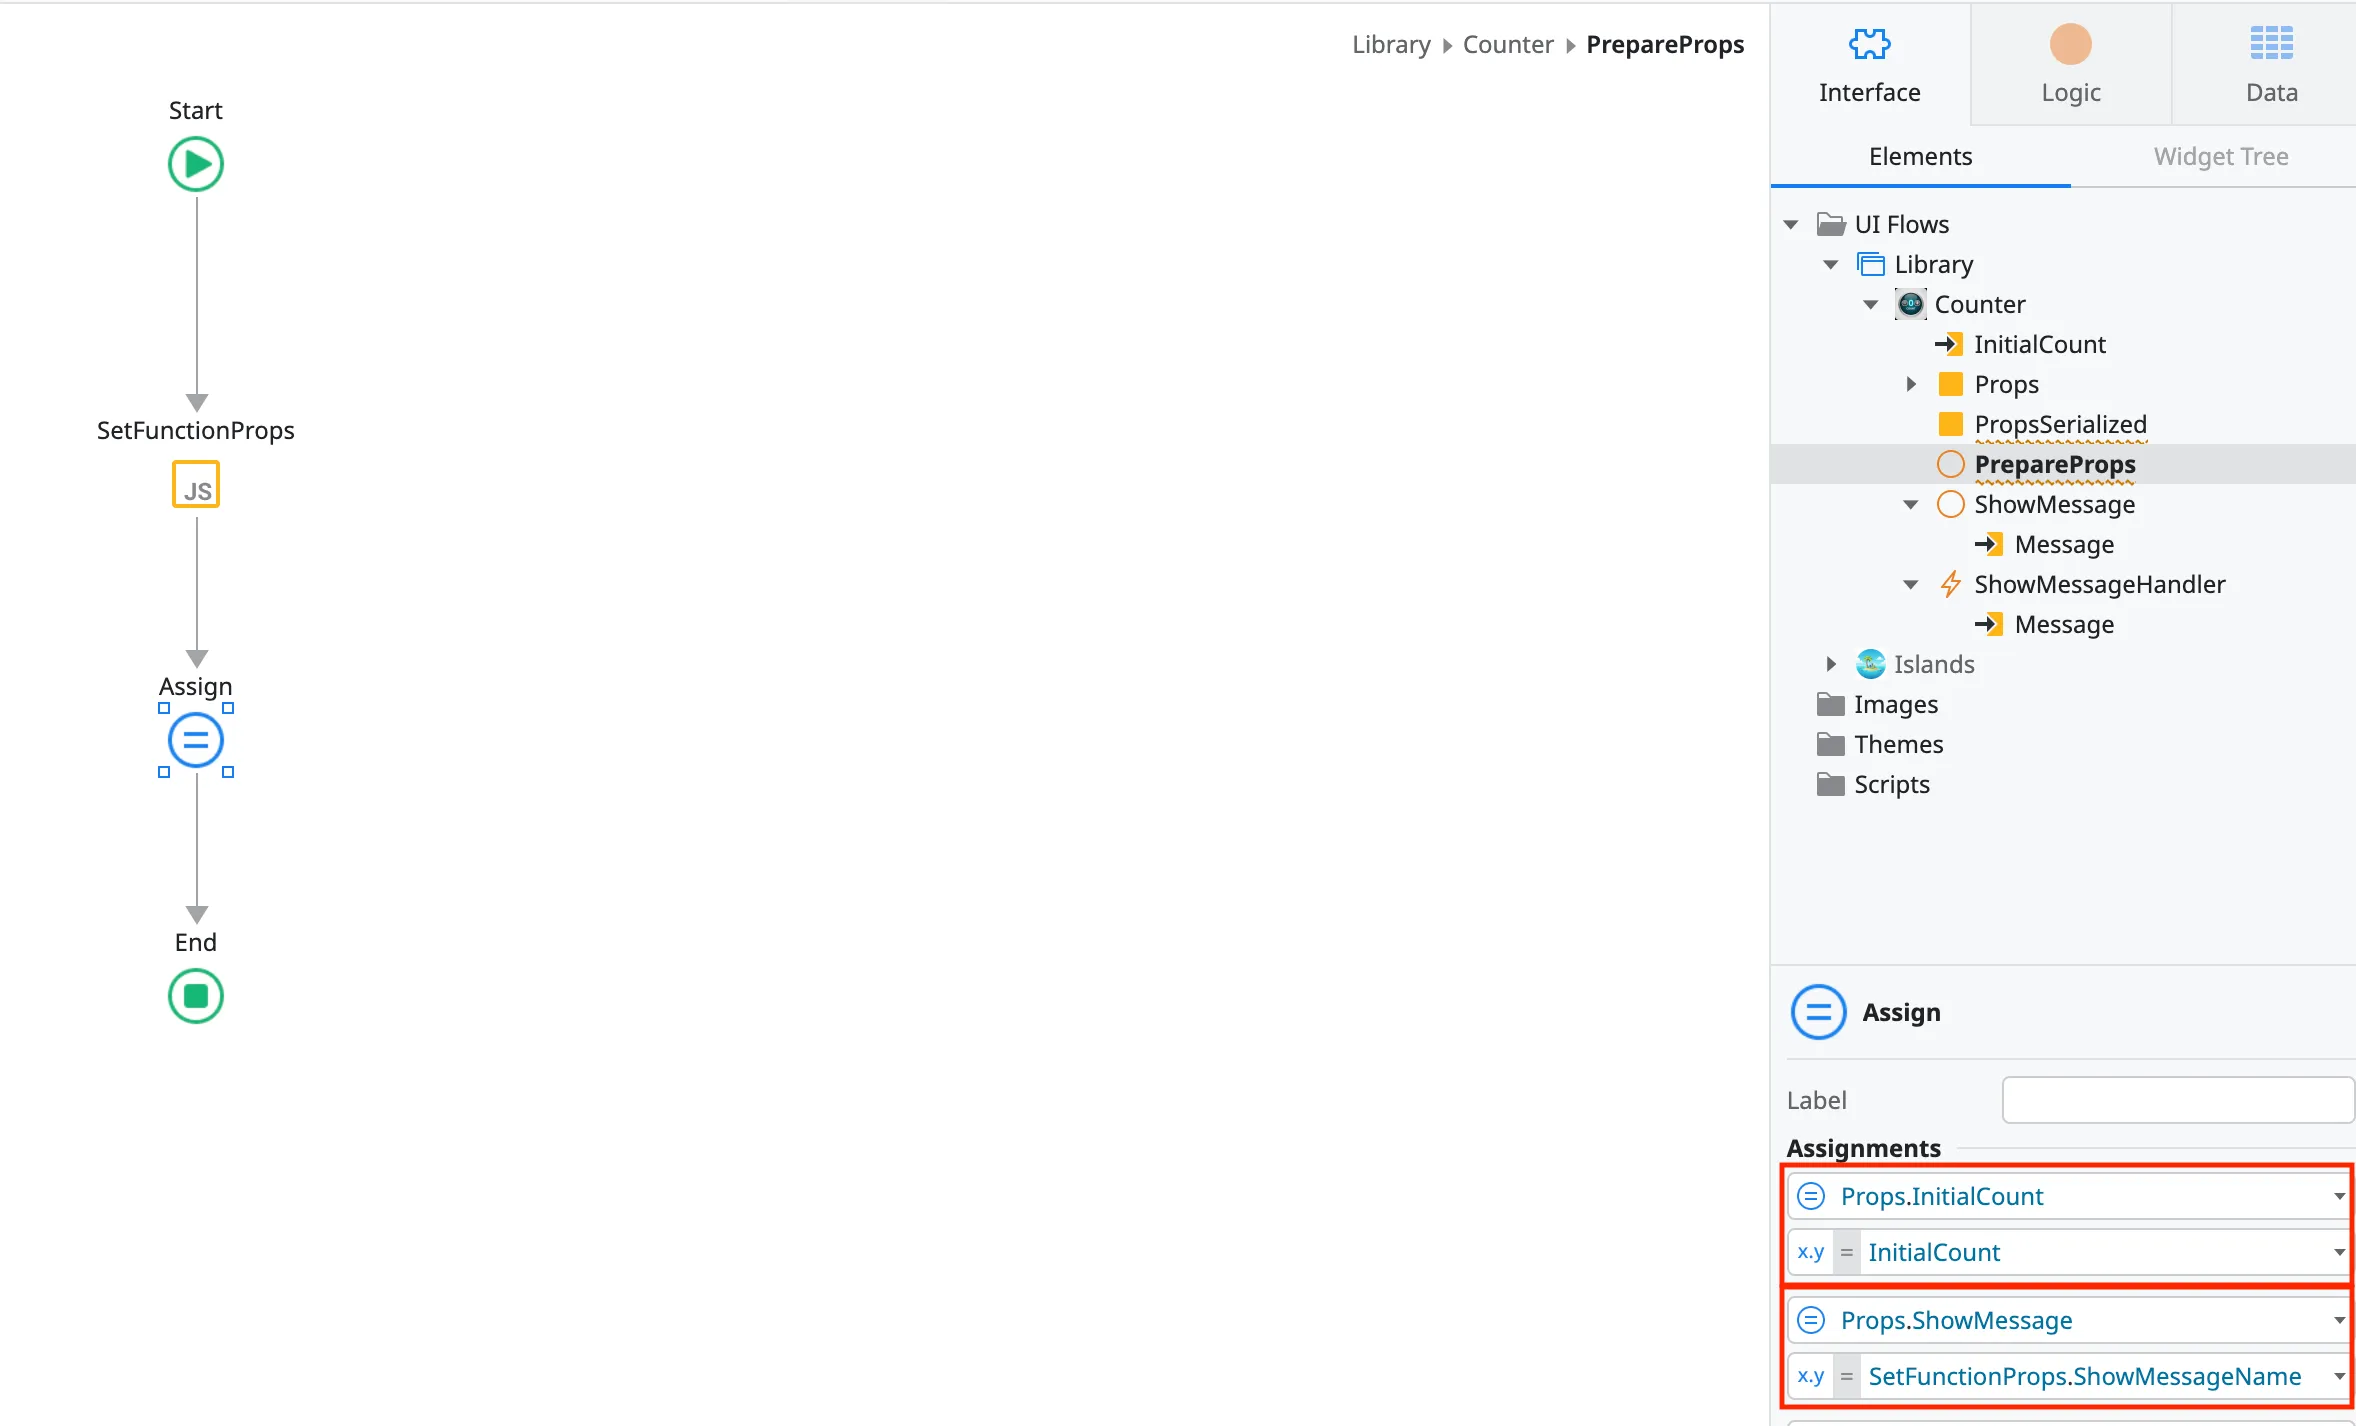2356x1426 pixels.
Task: Switch to the Widget Tree tab
Action: (2220, 156)
